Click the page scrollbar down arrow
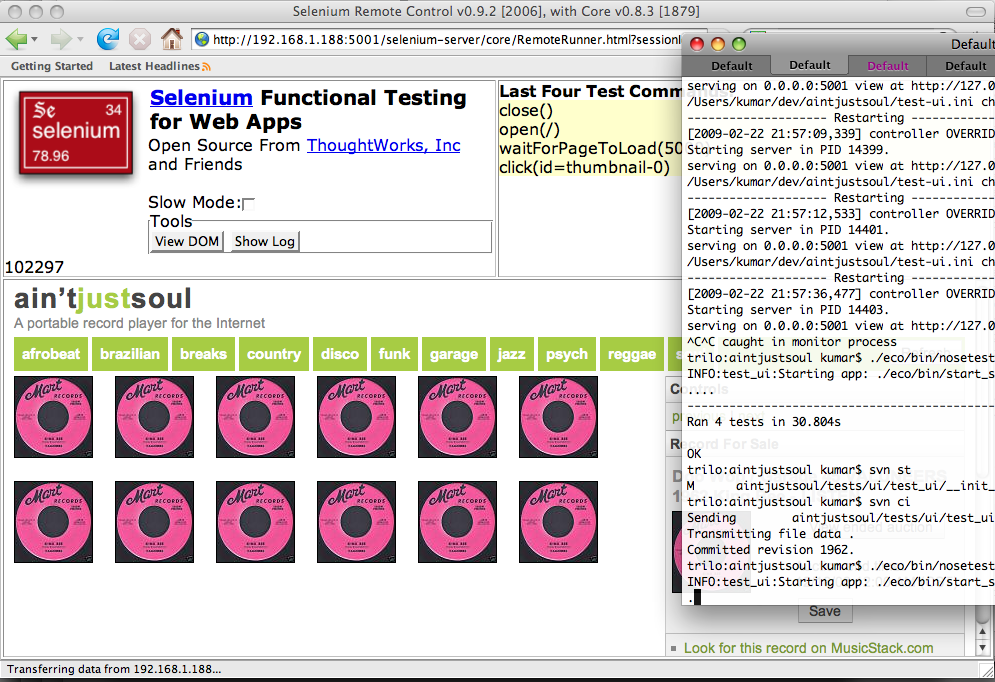 (x=983, y=648)
